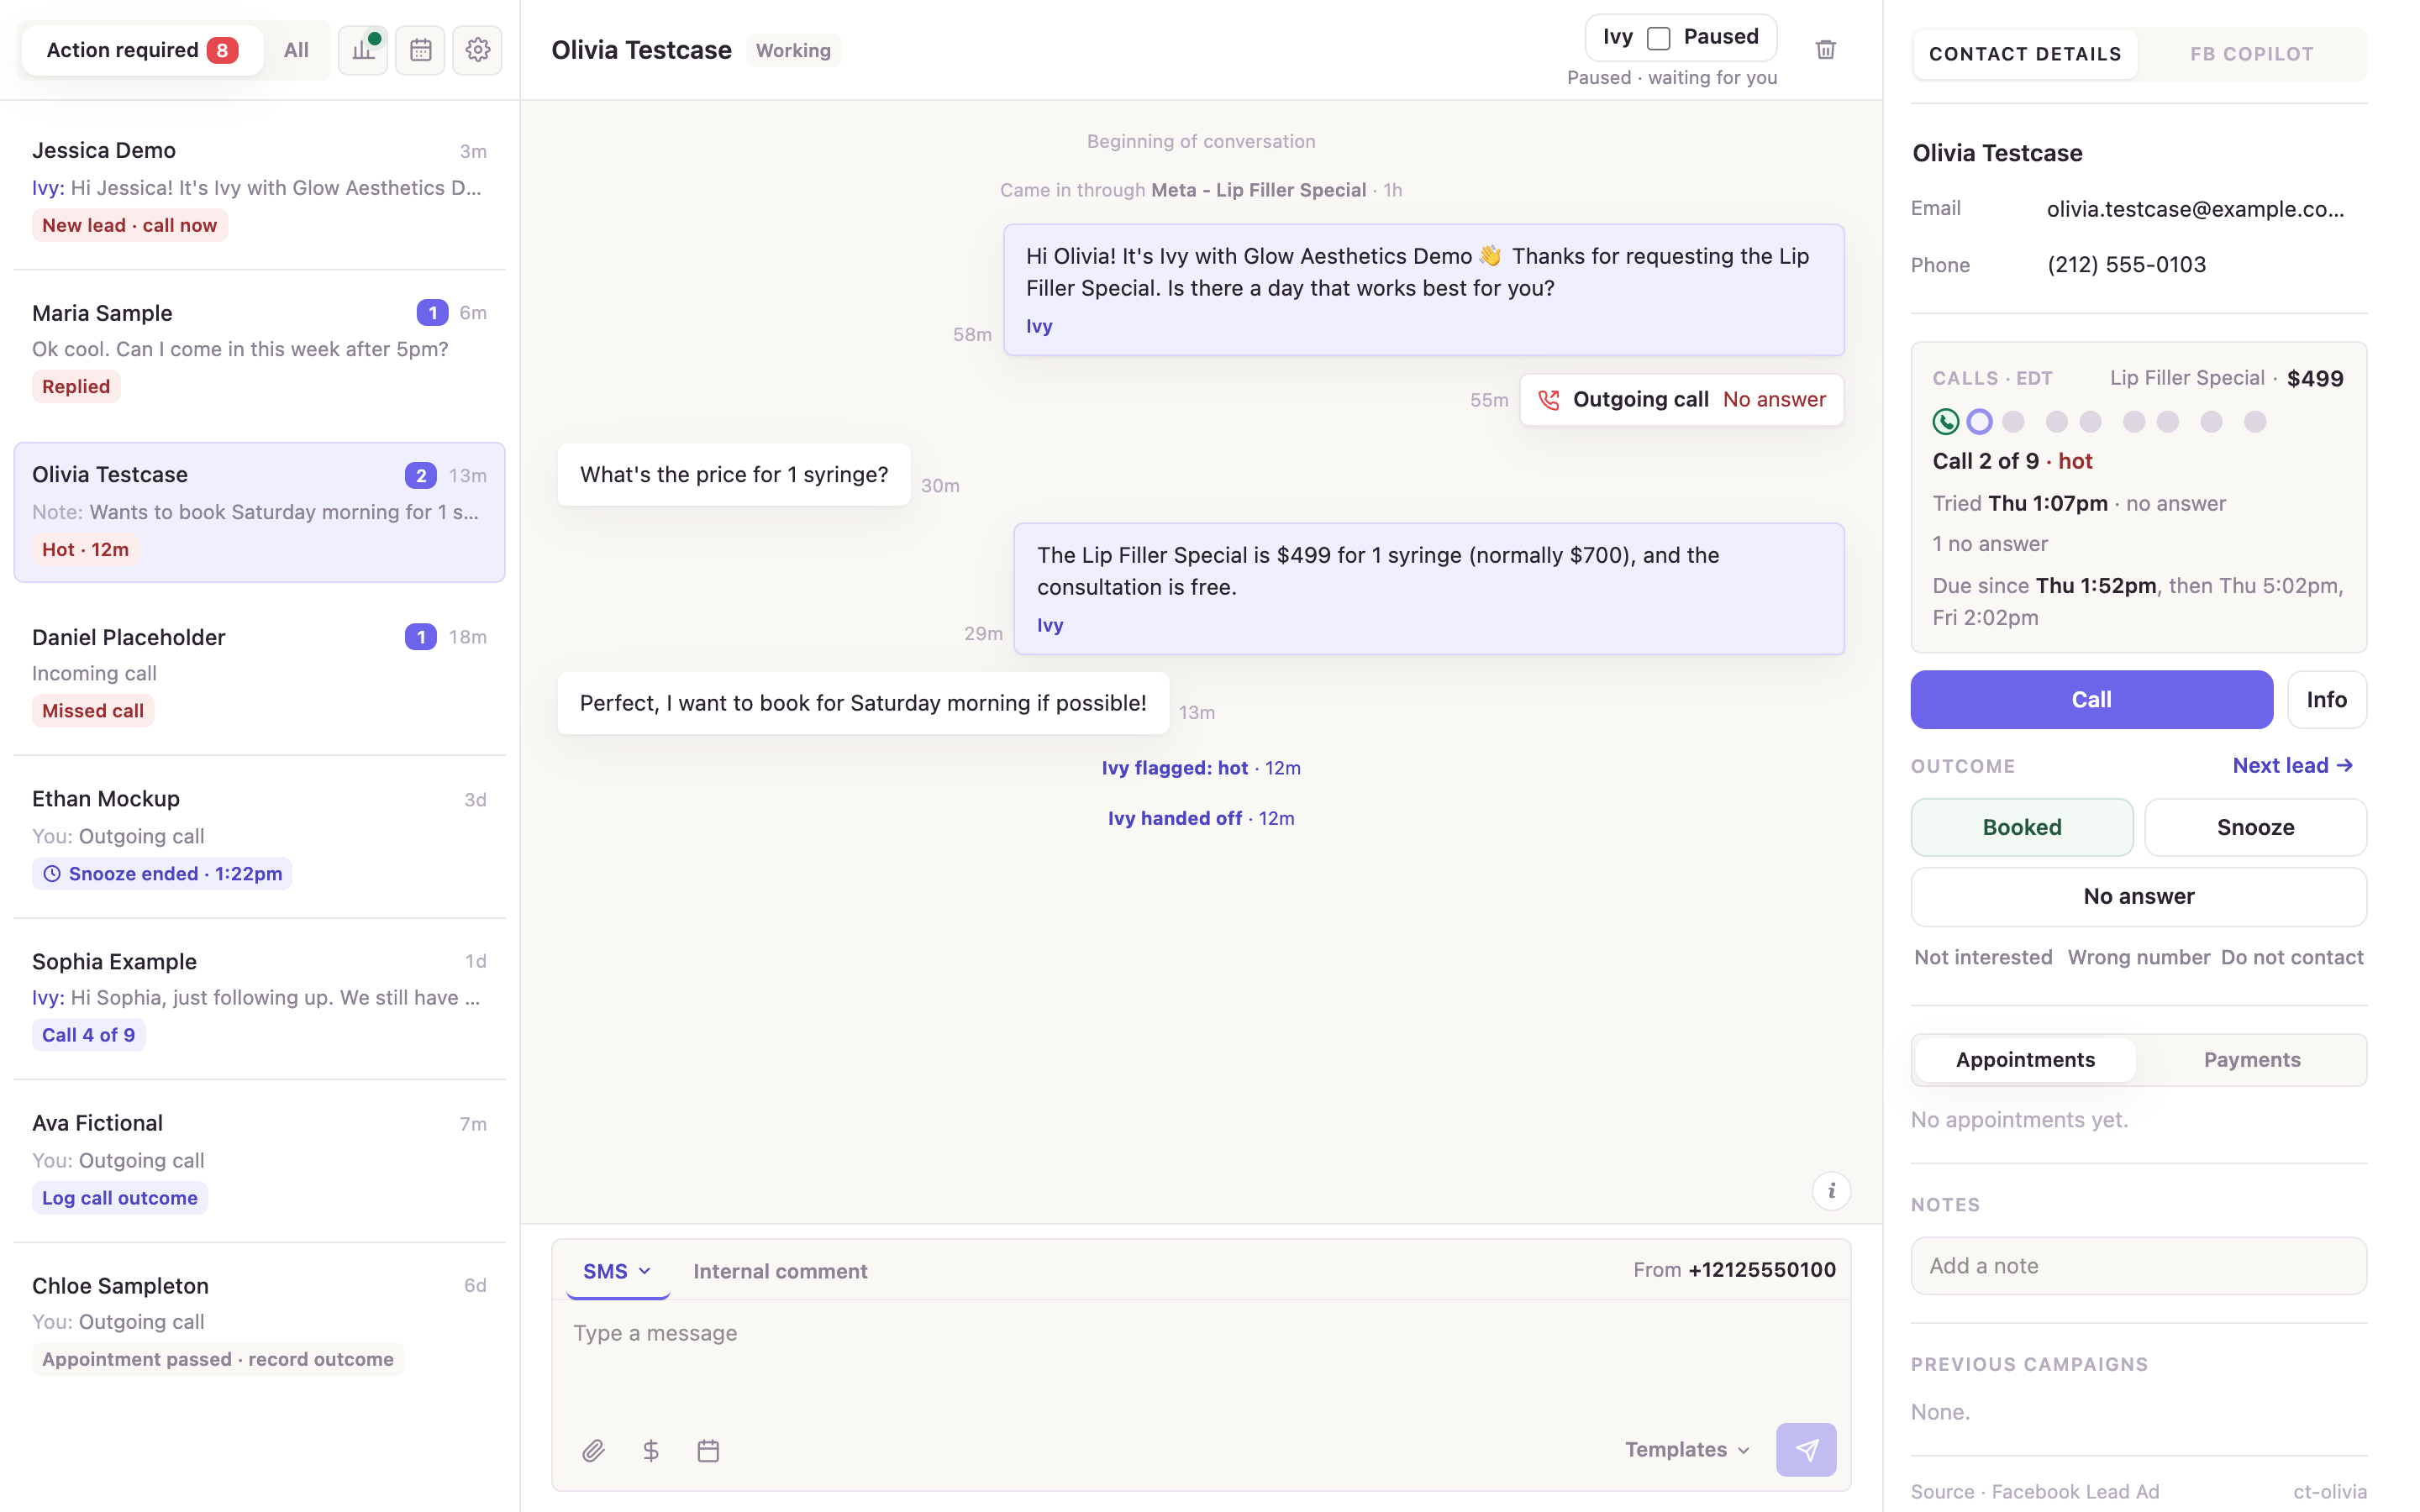The width and height of the screenshot is (2420, 1512).
Task: Open Jessica Demo conversation
Action: tap(259, 187)
